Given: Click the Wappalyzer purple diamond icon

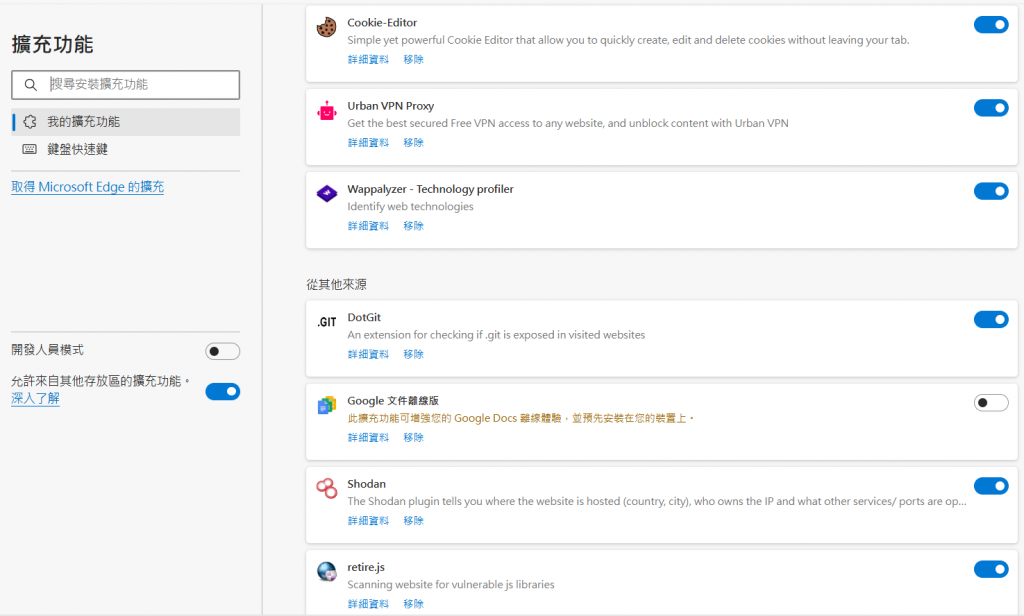Looking at the screenshot, I should (327, 193).
